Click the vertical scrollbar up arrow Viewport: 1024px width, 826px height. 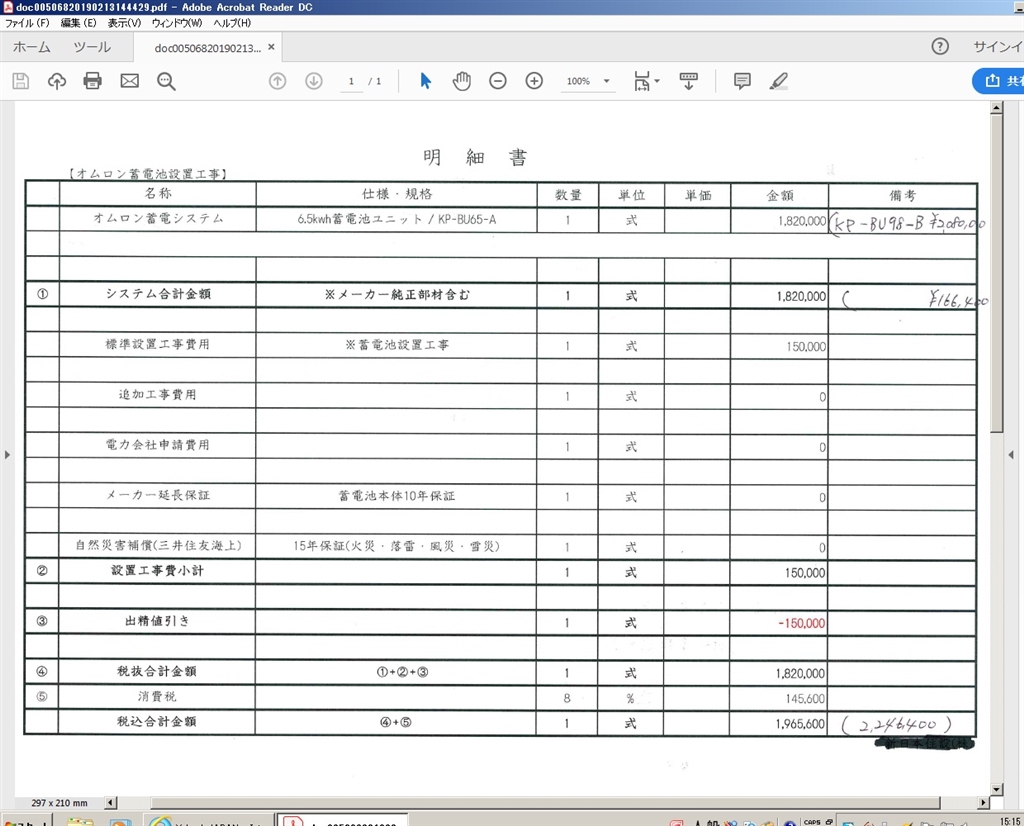[x=996, y=108]
